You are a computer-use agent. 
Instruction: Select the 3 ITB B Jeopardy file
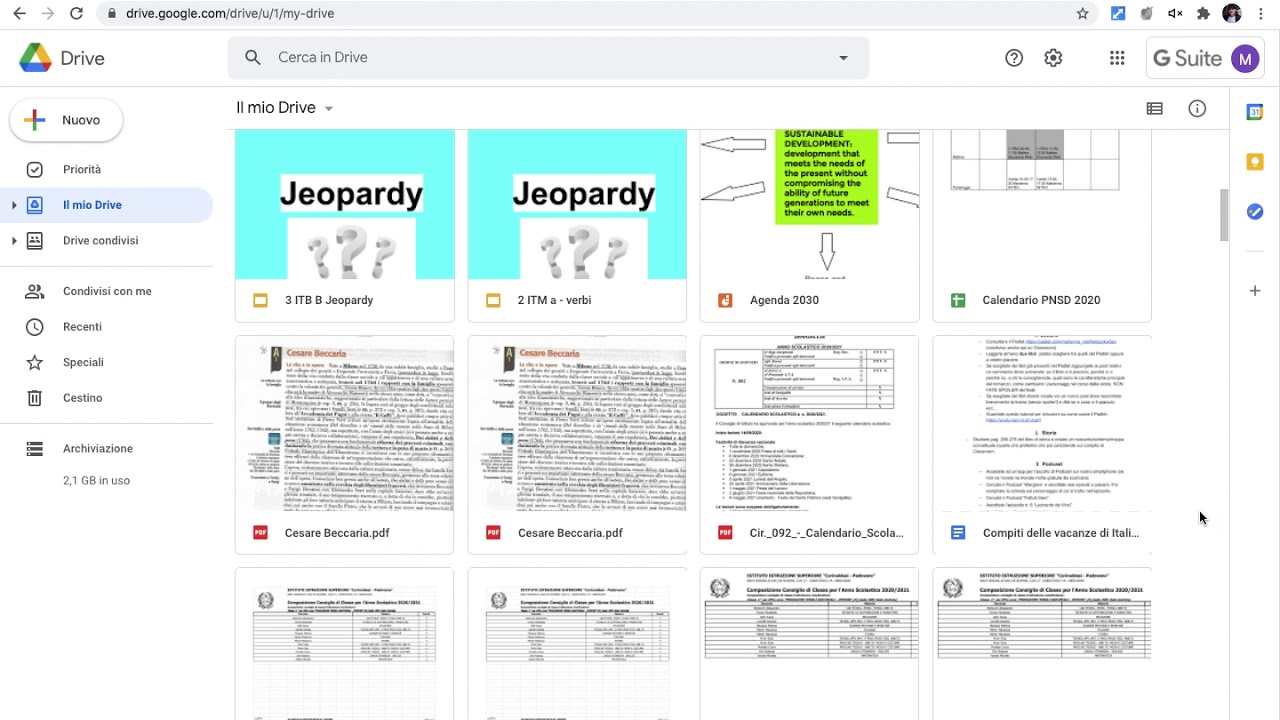tap(345, 225)
